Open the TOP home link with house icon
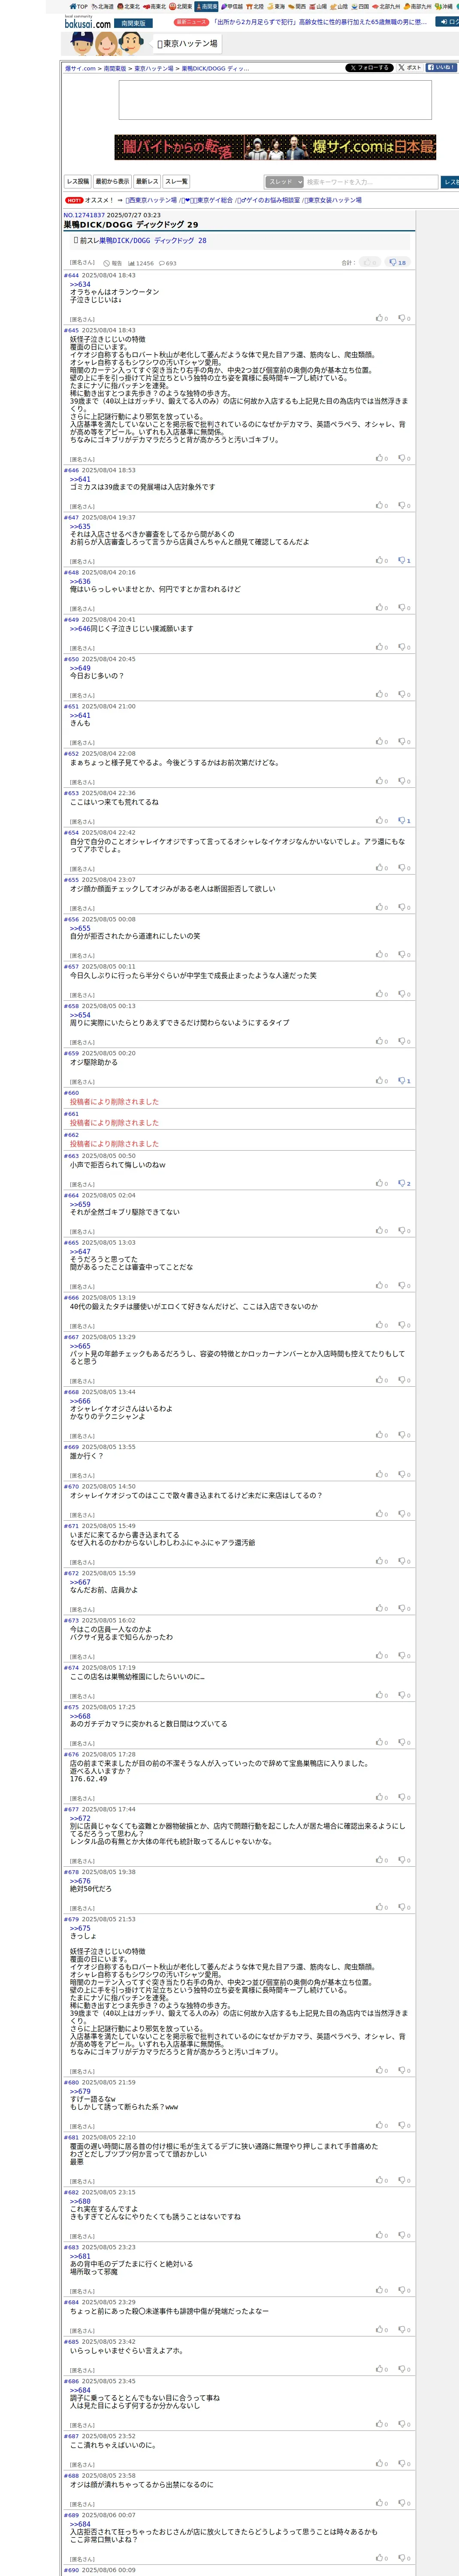459x2576 pixels. (79, 6)
